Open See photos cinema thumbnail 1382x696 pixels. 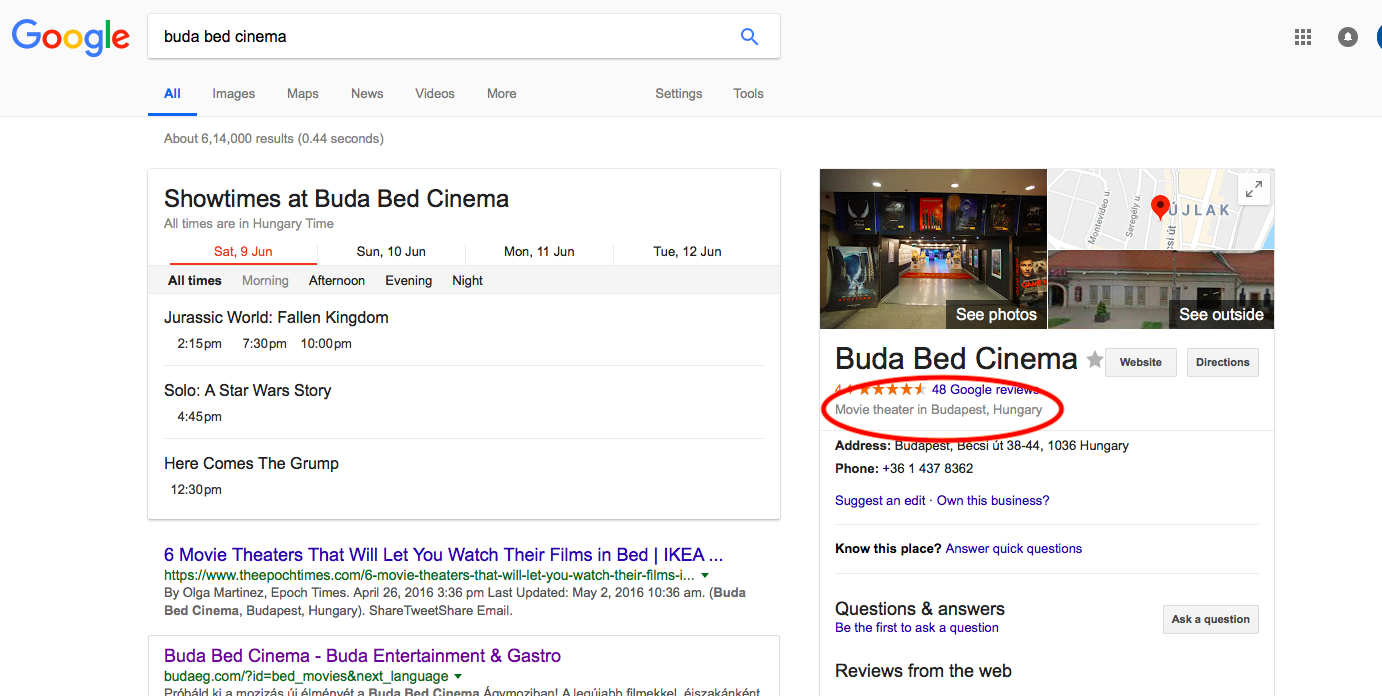point(933,249)
